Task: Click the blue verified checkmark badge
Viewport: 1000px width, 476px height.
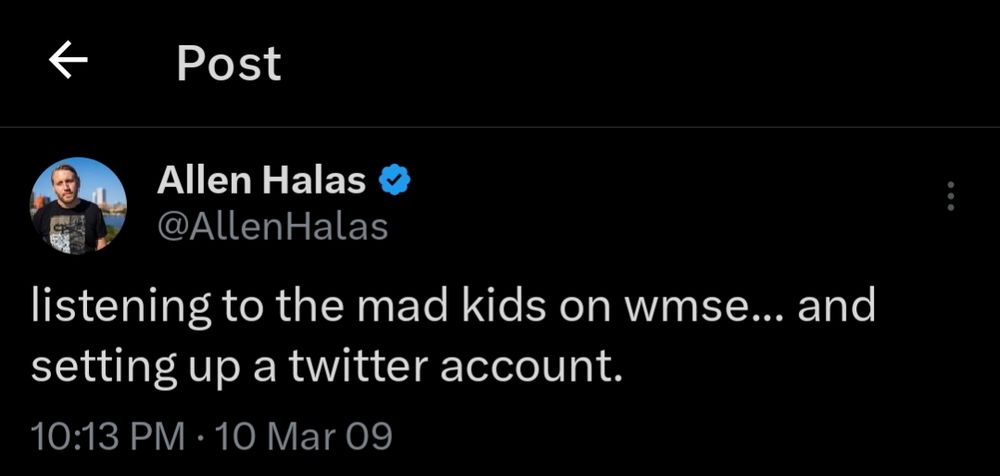Action: coord(397,182)
